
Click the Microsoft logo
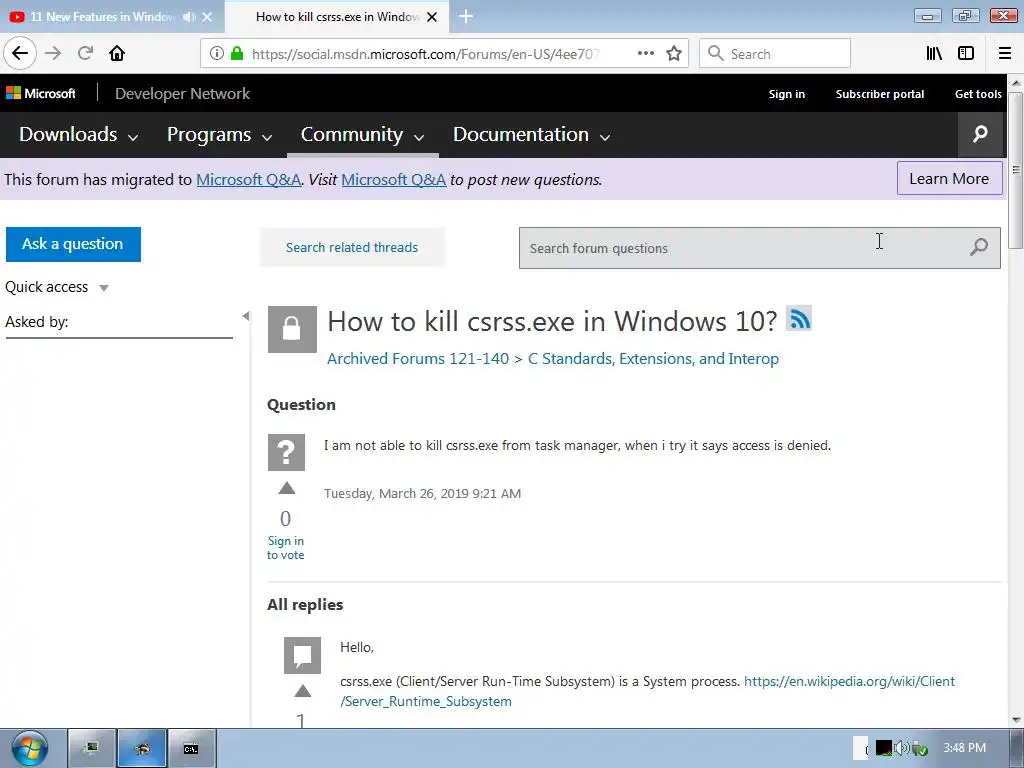pos(40,93)
